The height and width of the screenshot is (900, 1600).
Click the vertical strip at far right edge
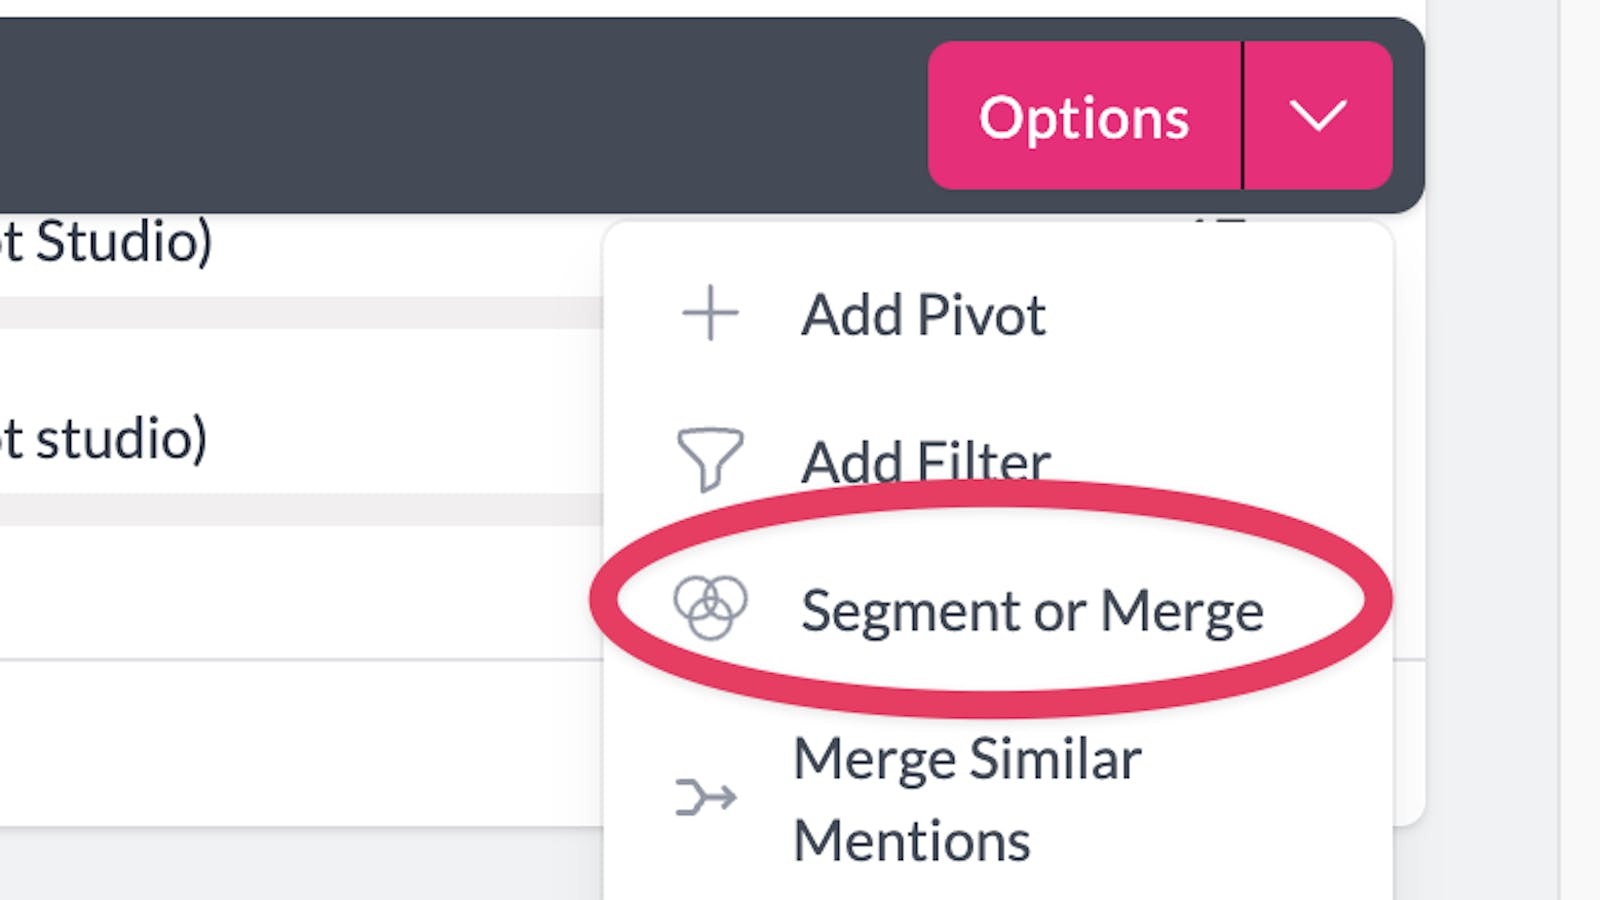1580,450
